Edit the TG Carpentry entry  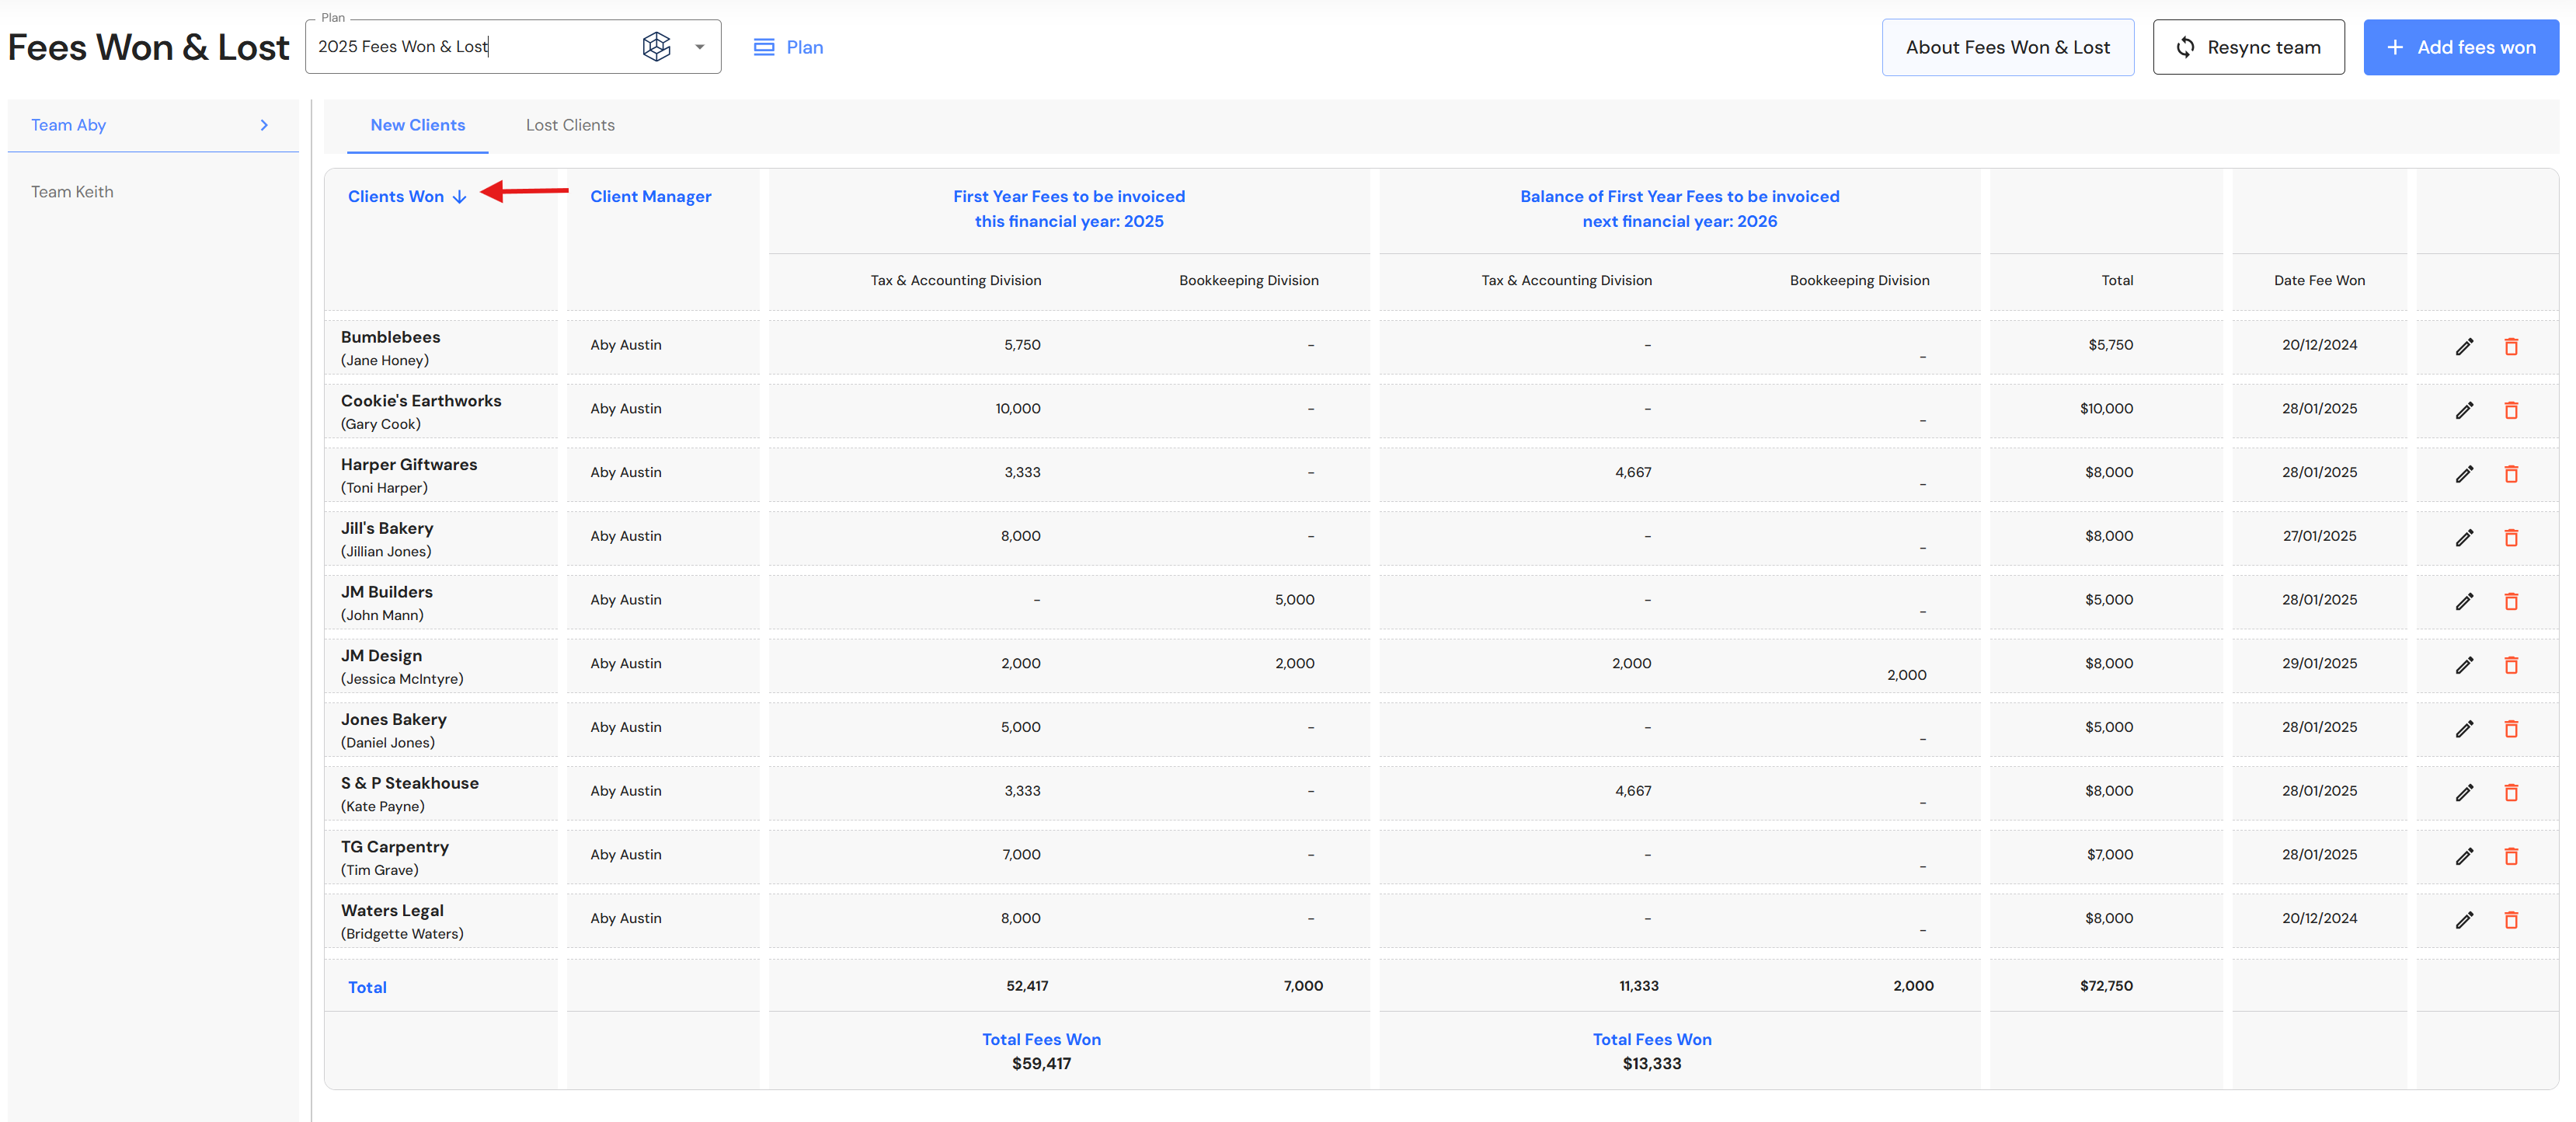click(2464, 856)
